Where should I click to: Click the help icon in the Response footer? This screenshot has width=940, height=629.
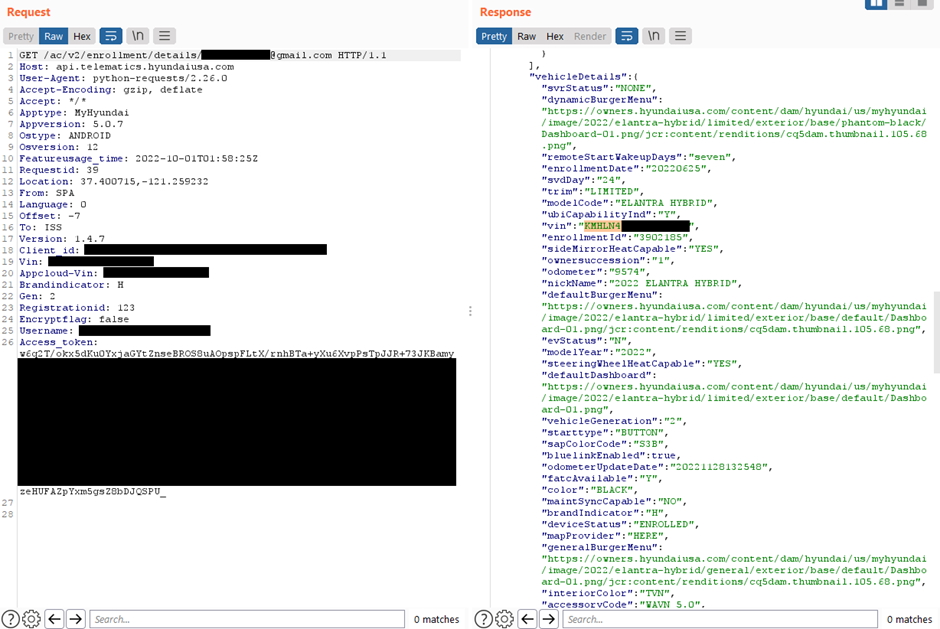484,618
